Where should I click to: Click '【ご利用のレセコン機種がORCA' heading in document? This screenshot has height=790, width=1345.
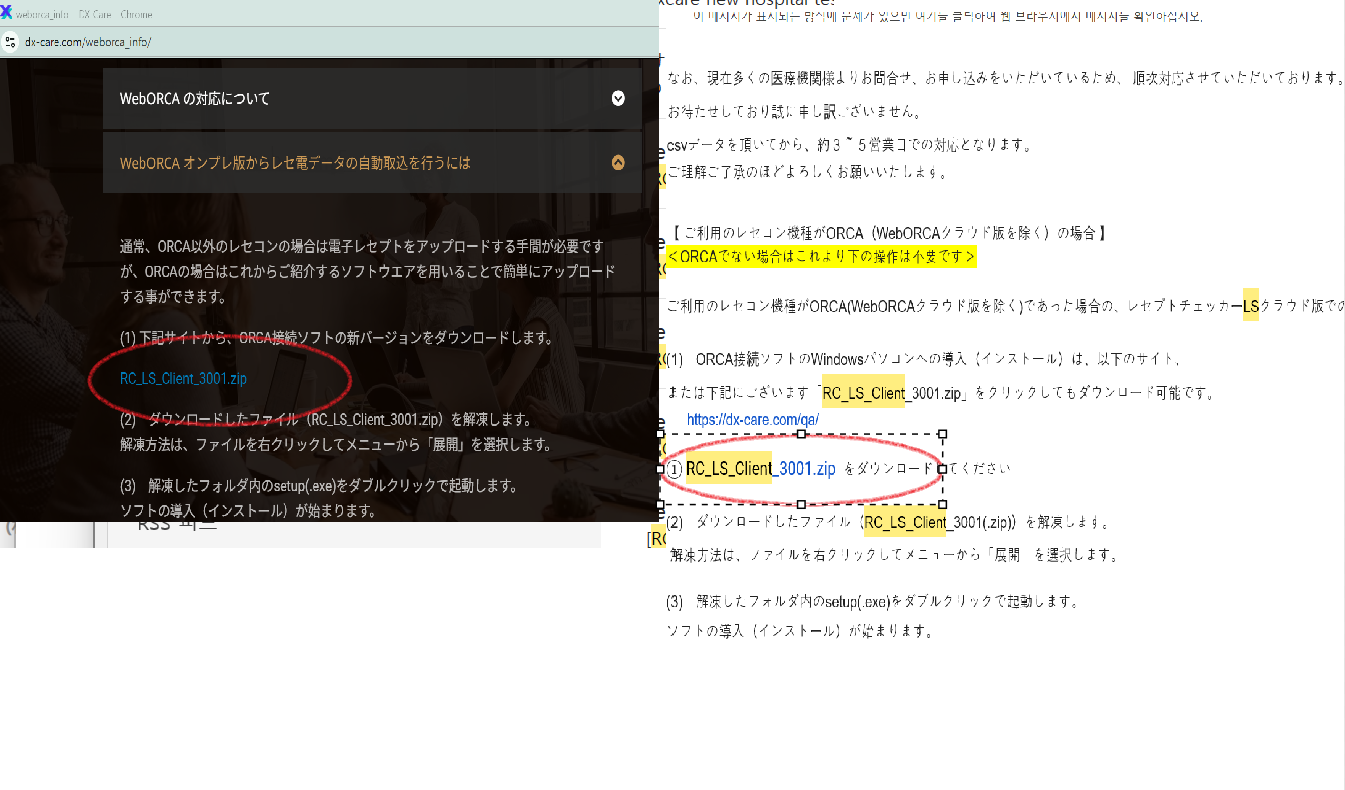(x=887, y=233)
